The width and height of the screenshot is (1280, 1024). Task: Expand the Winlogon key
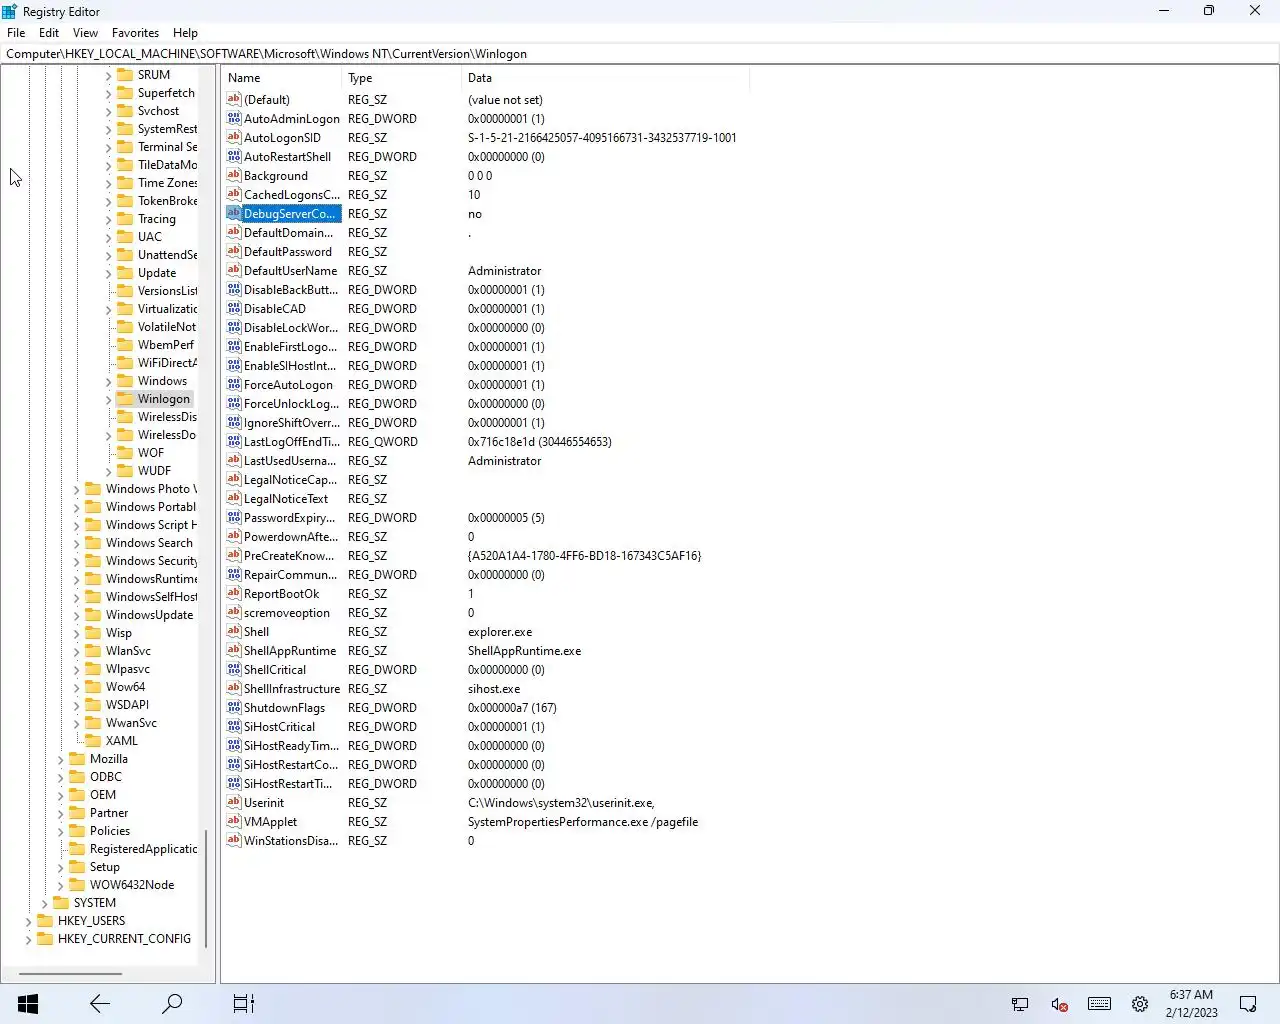(x=108, y=399)
